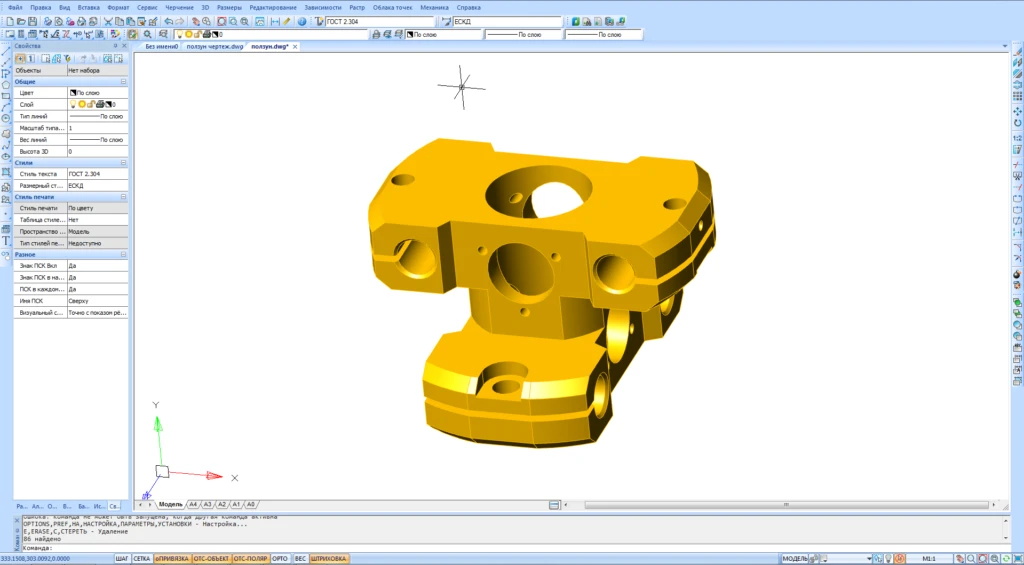
Task: Disable ОРТО mode in status bar
Action: pos(280,559)
